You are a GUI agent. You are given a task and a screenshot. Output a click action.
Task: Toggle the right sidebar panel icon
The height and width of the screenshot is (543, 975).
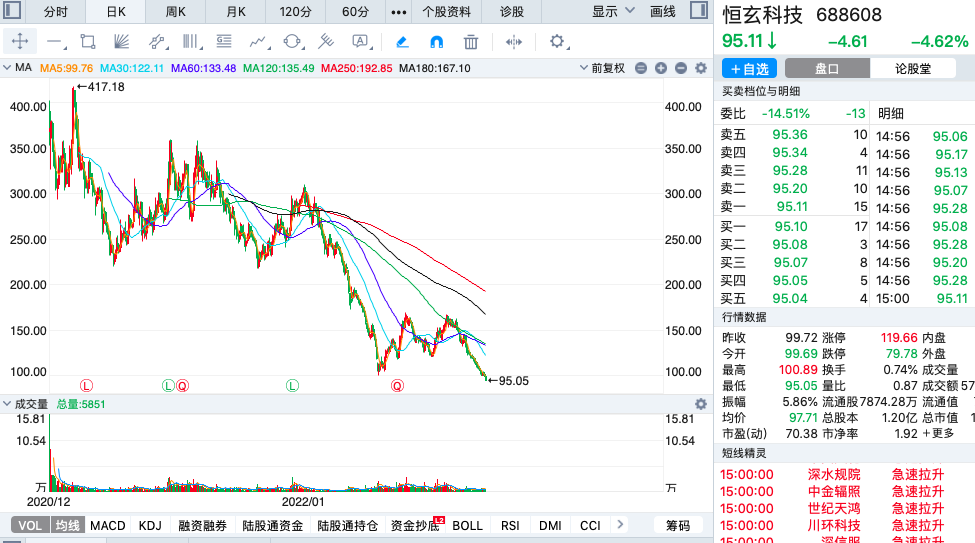coord(699,11)
